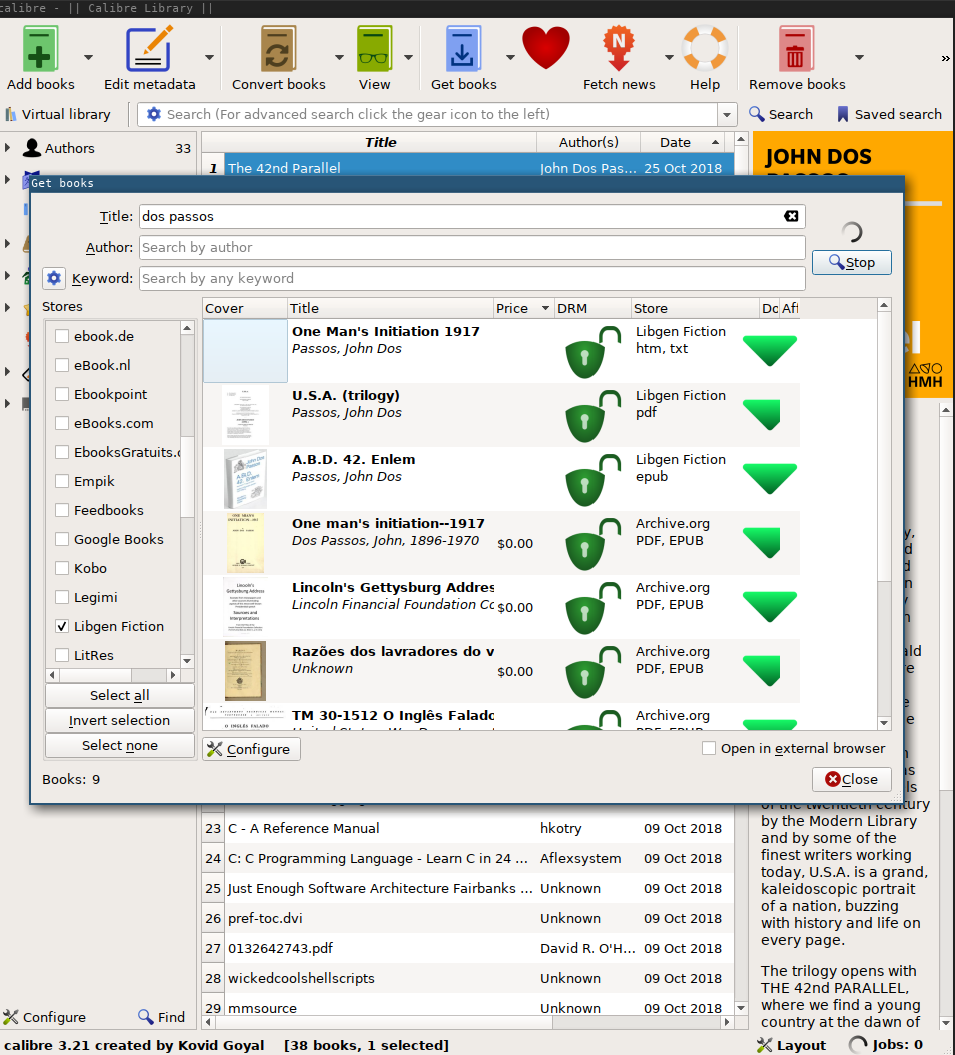The height and width of the screenshot is (1055, 955).
Task: Close the Get books dialog
Action: (851, 779)
